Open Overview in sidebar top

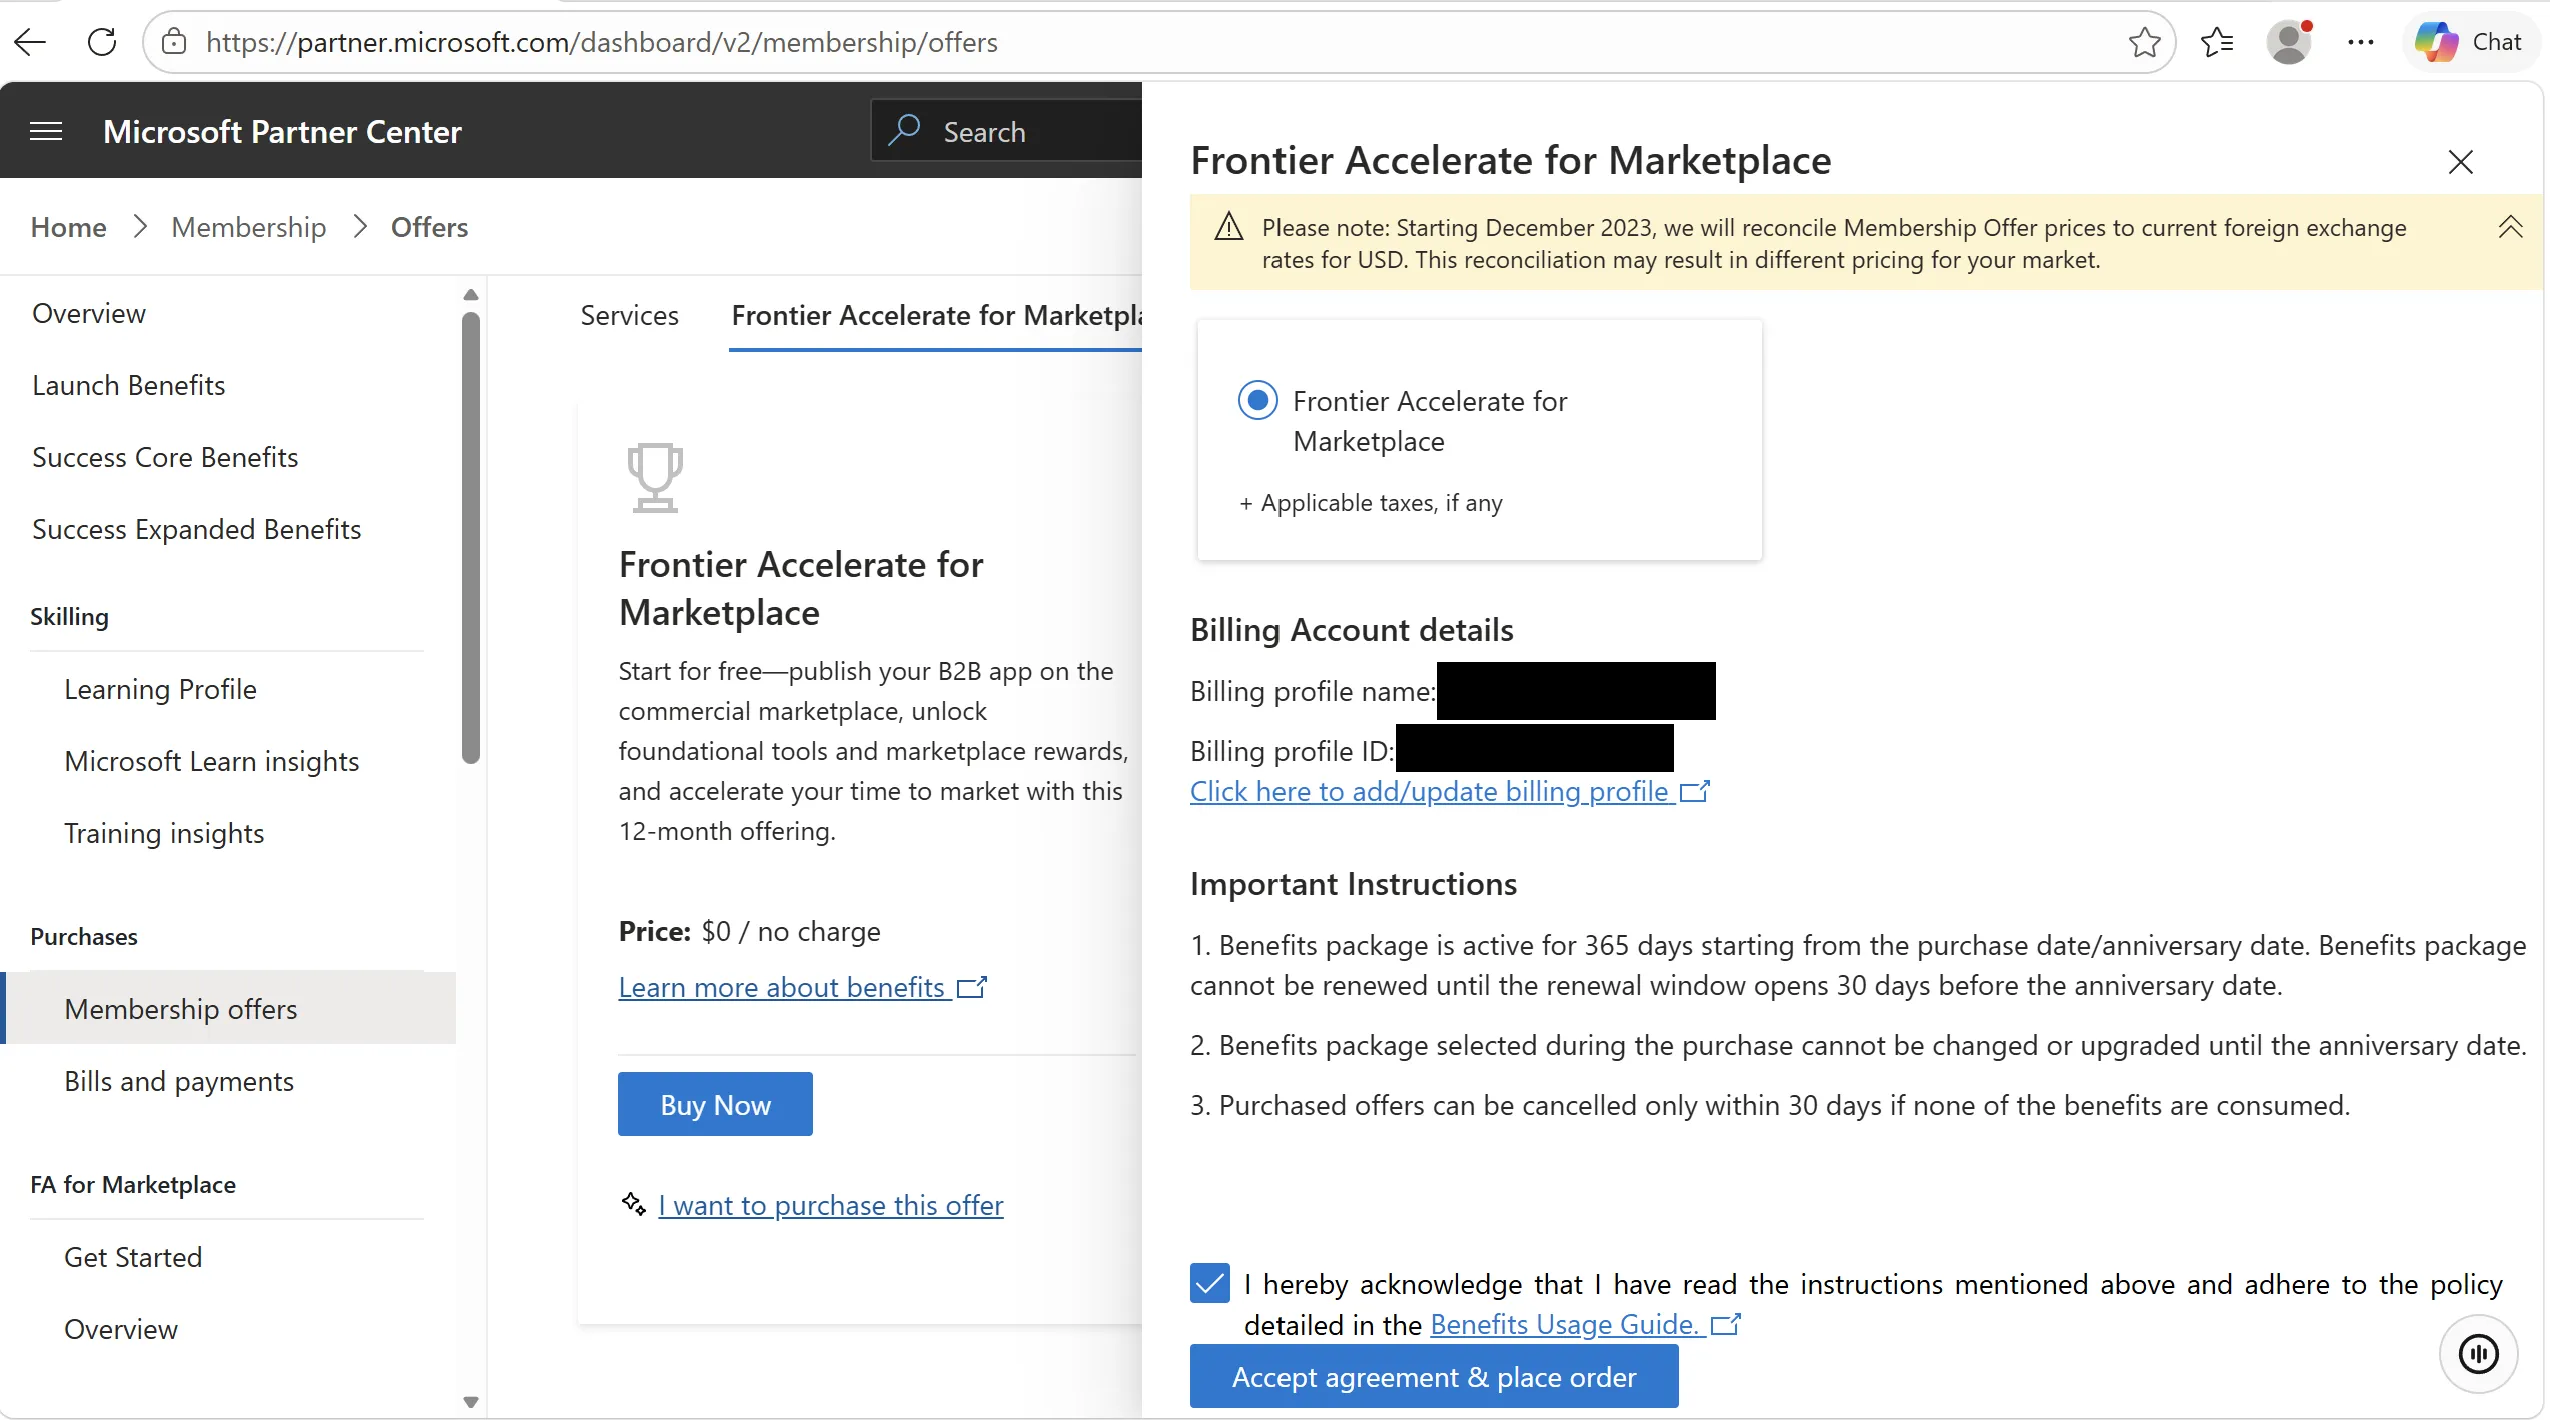pos(89,313)
